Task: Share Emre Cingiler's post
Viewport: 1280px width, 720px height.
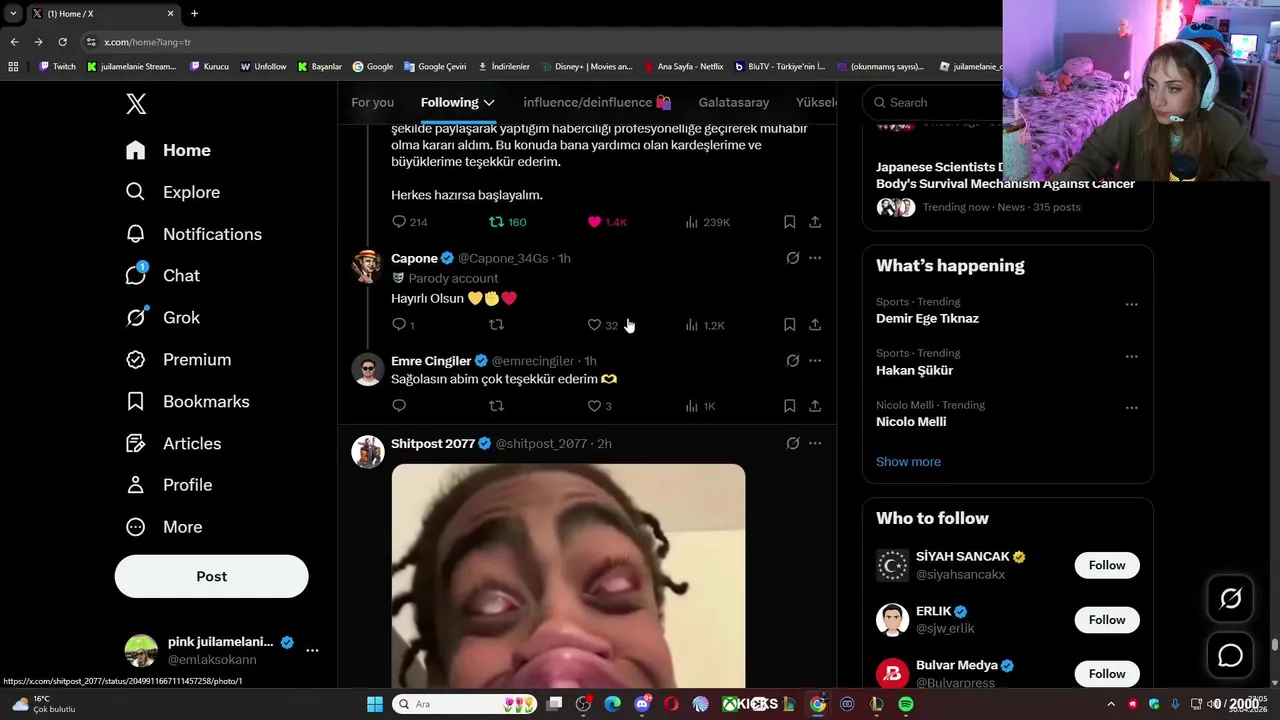Action: (815, 406)
